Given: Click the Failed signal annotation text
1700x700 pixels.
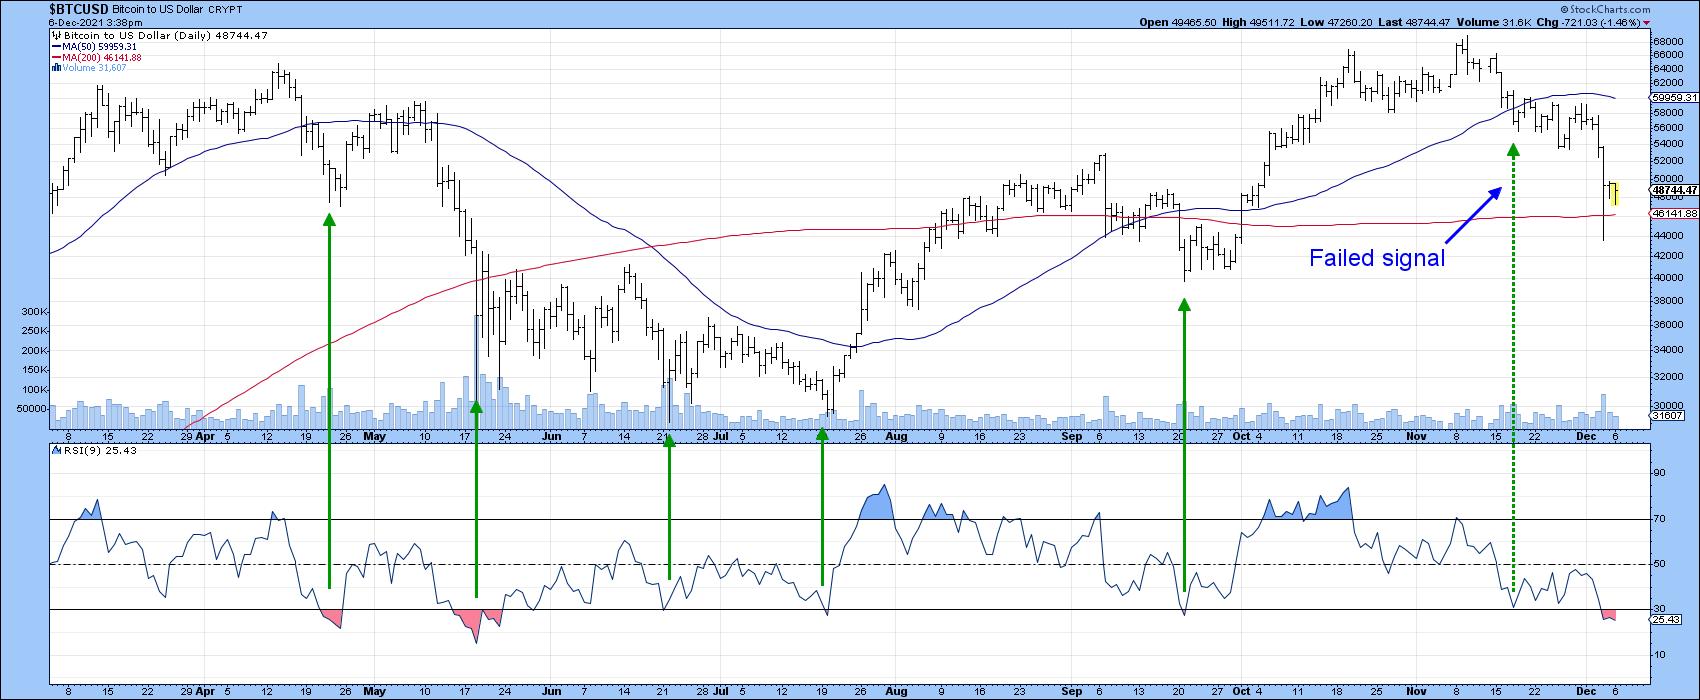Looking at the screenshot, I should (x=1377, y=258).
